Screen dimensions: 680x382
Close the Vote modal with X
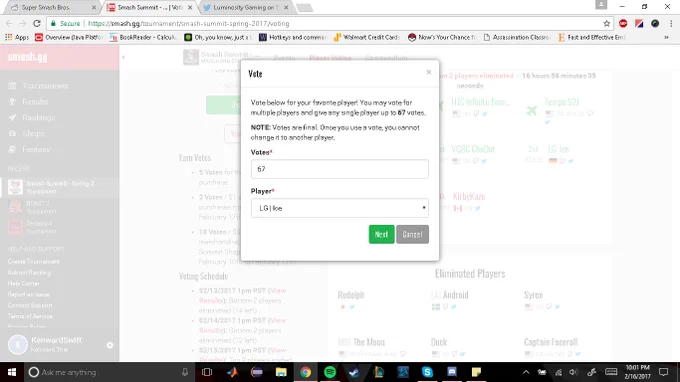point(428,72)
